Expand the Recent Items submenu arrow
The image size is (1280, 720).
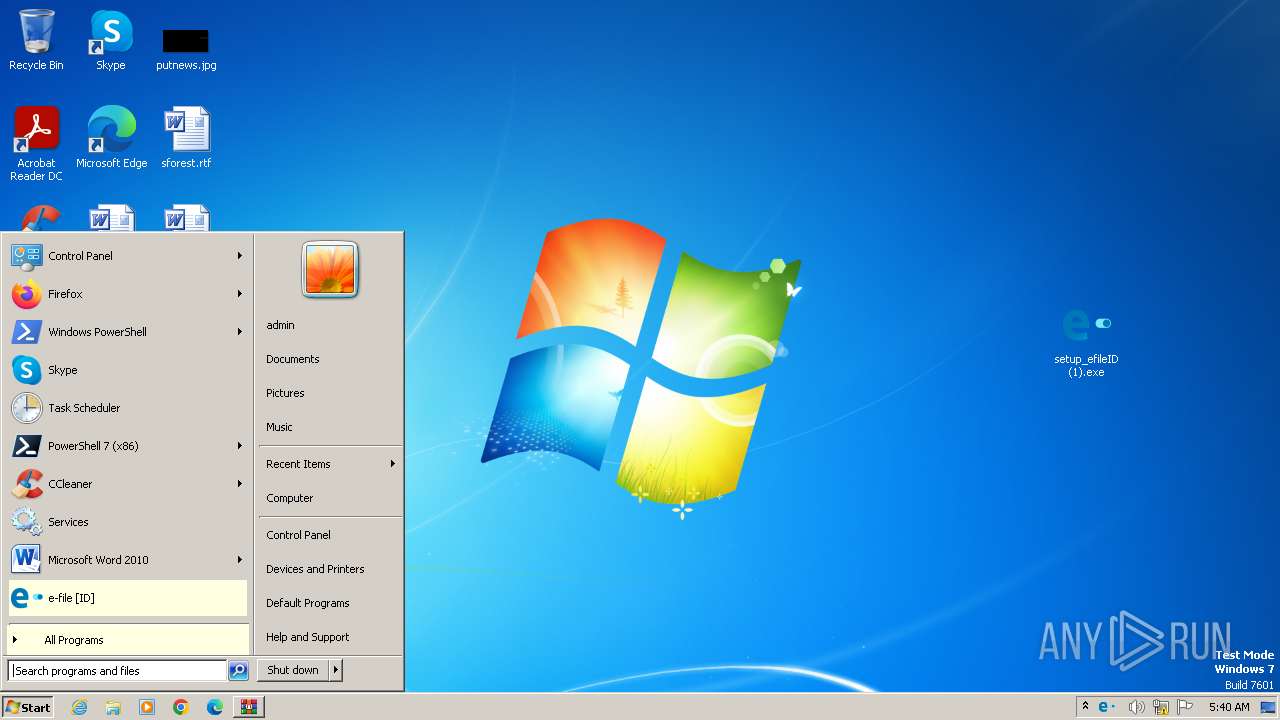[x=393, y=464]
